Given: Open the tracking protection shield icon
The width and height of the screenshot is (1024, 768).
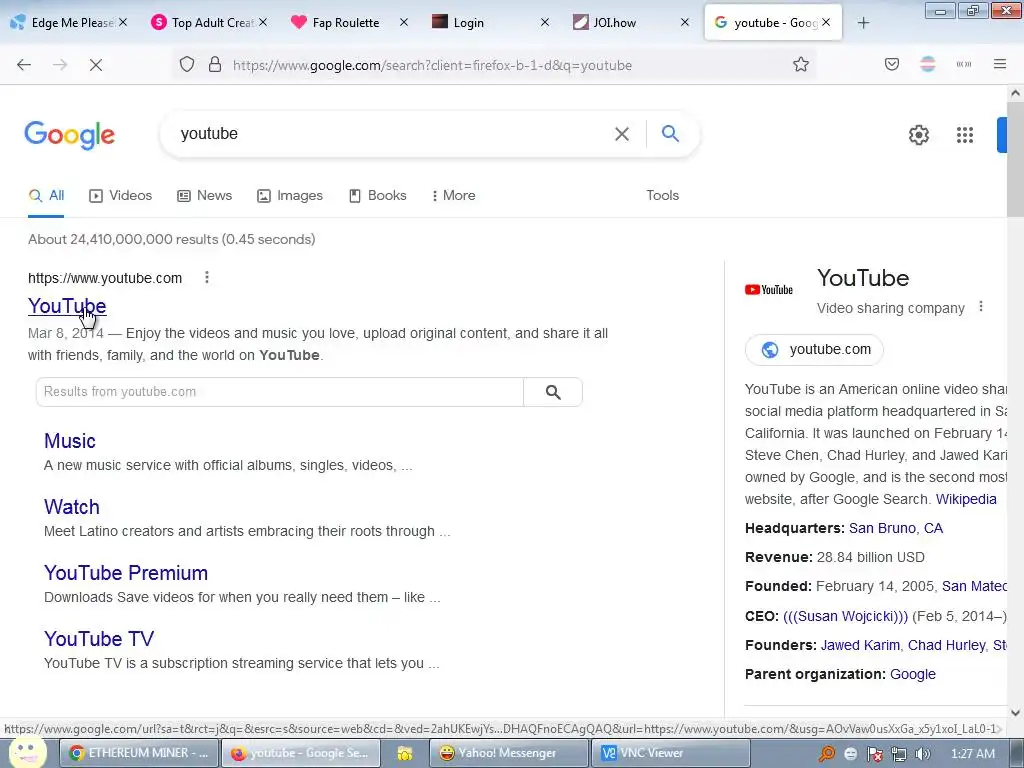Looking at the screenshot, I should pyautogui.click(x=187, y=65).
